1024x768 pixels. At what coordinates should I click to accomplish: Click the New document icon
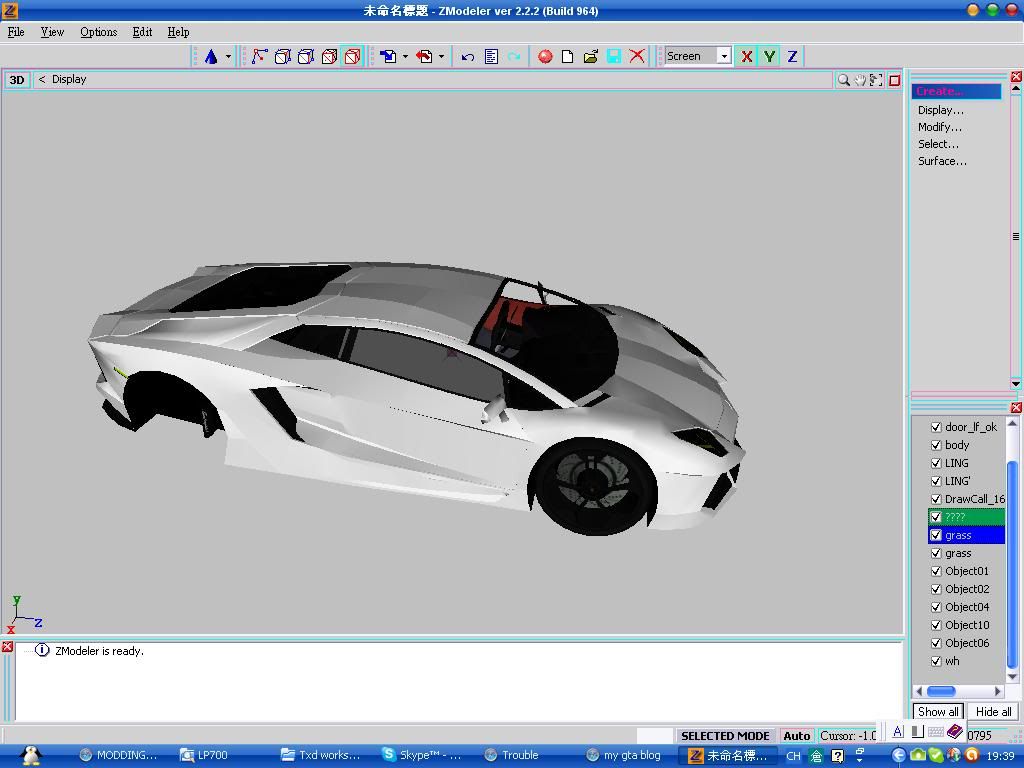[568, 57]
